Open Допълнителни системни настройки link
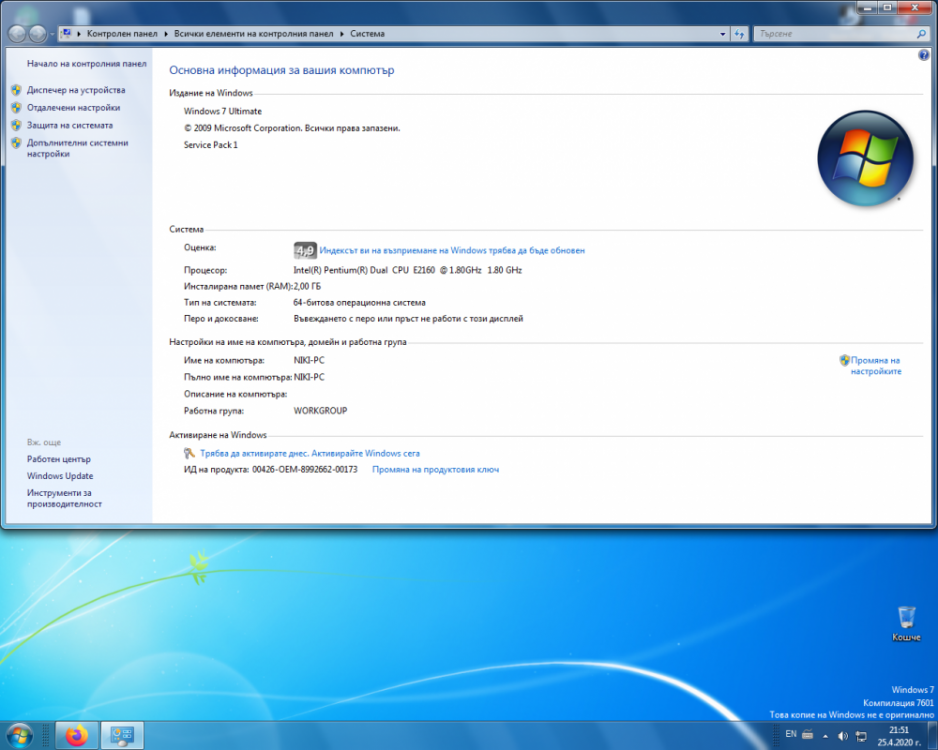The height and width of the screenshot is (750, 938). click(77, 148)
